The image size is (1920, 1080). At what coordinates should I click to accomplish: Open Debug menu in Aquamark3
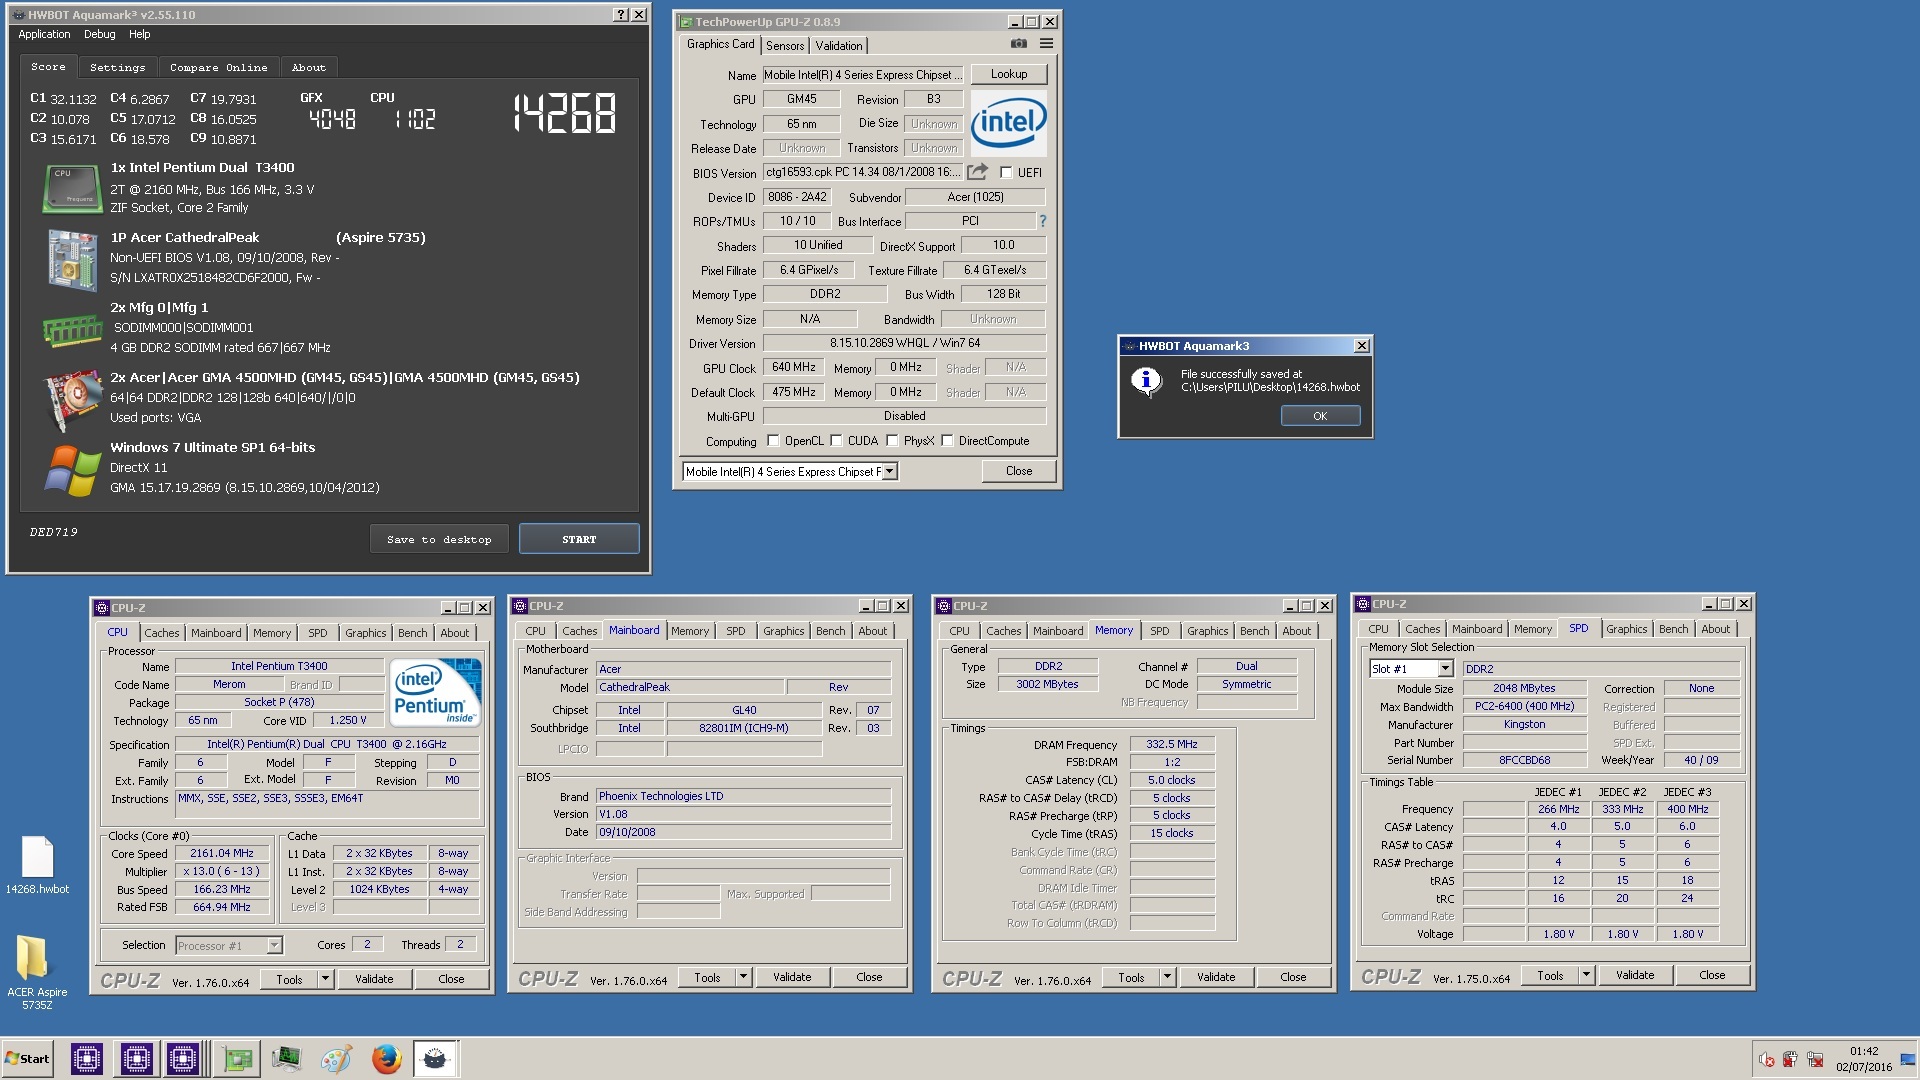click(x=99, y=34)
